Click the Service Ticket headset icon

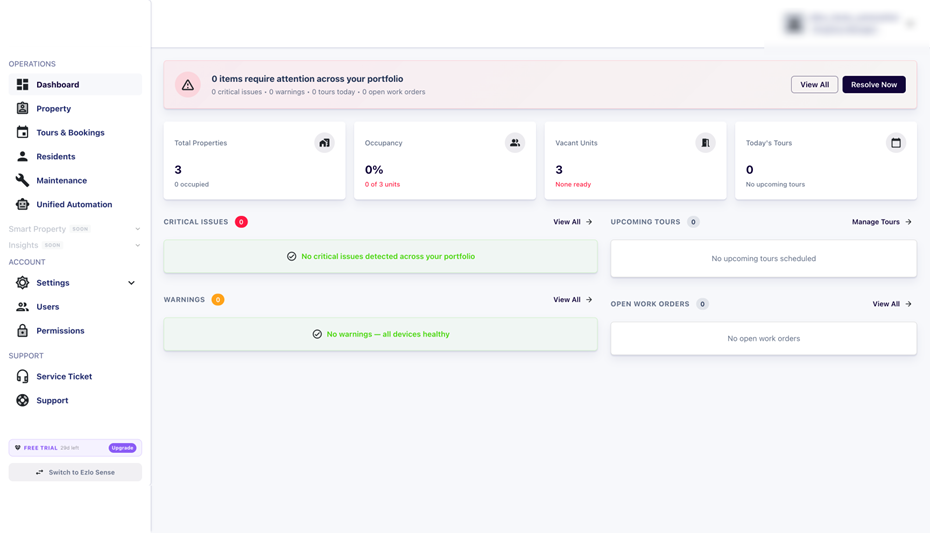pos(22,376)
